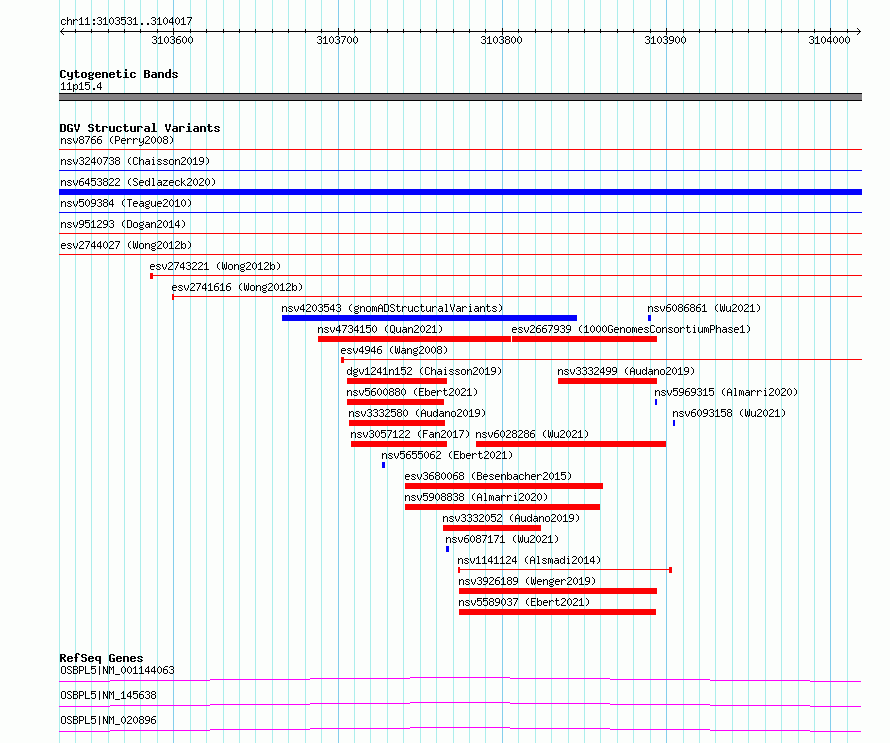Select nsv3332580 (Audano2019) label
Screen dimensions: 890x743
pos(417,413)
